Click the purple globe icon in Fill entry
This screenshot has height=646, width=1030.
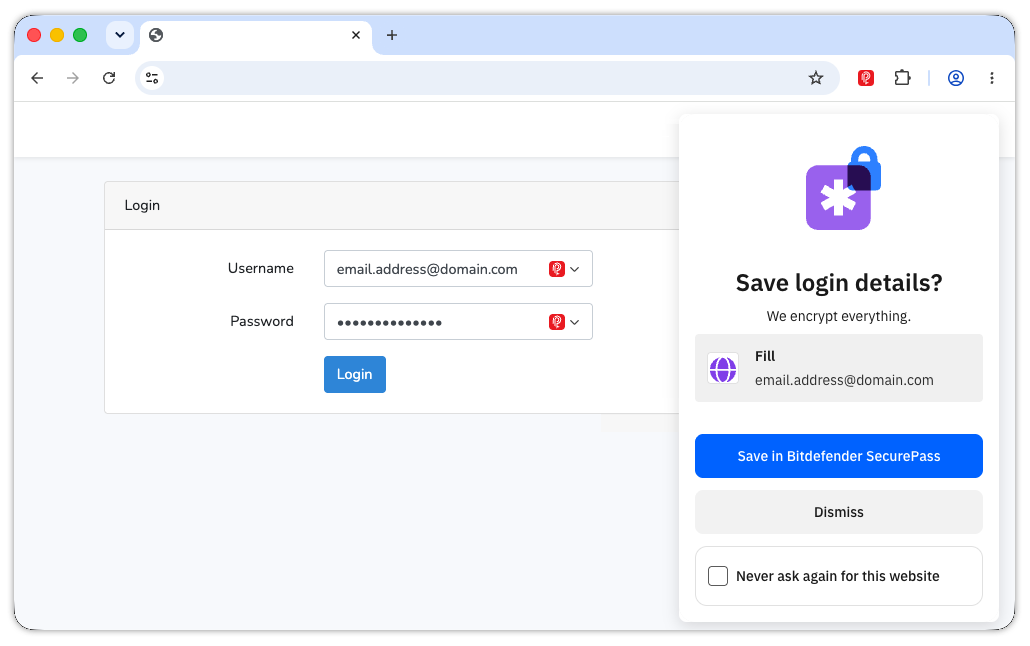(x=723, y=369)
